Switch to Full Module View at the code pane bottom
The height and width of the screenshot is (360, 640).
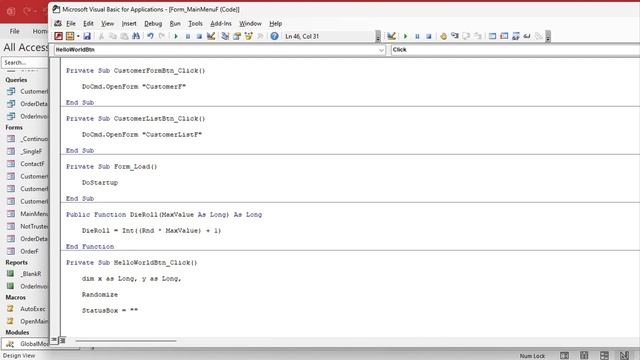point(62,340)
